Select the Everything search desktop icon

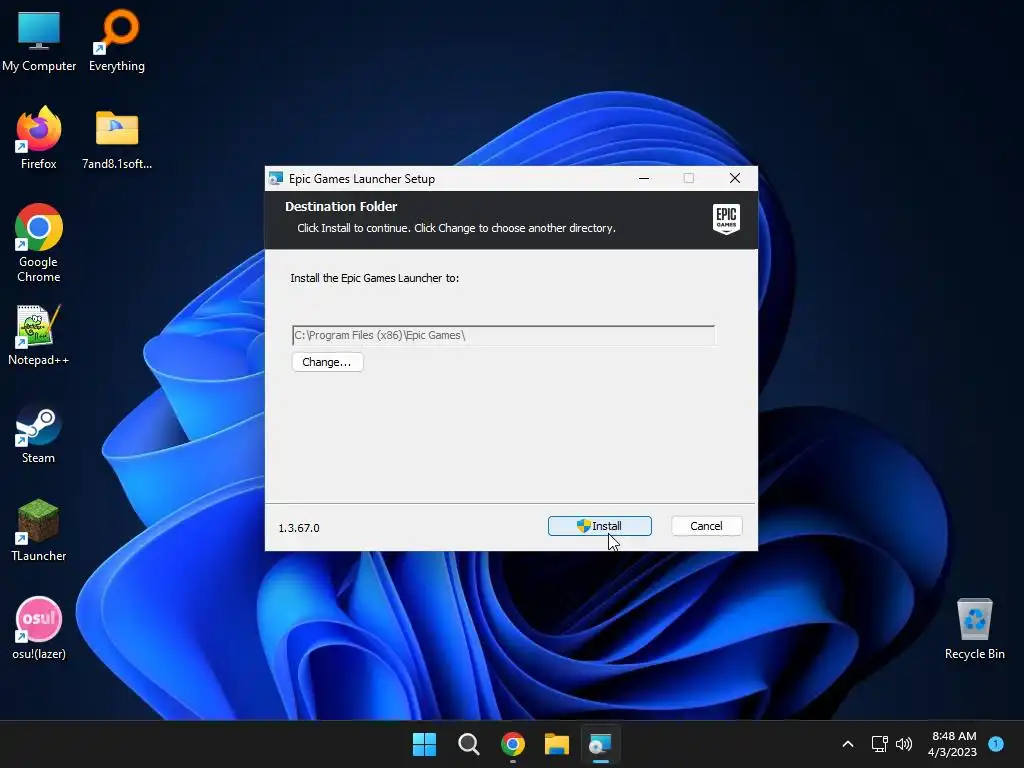coord(117,42)
